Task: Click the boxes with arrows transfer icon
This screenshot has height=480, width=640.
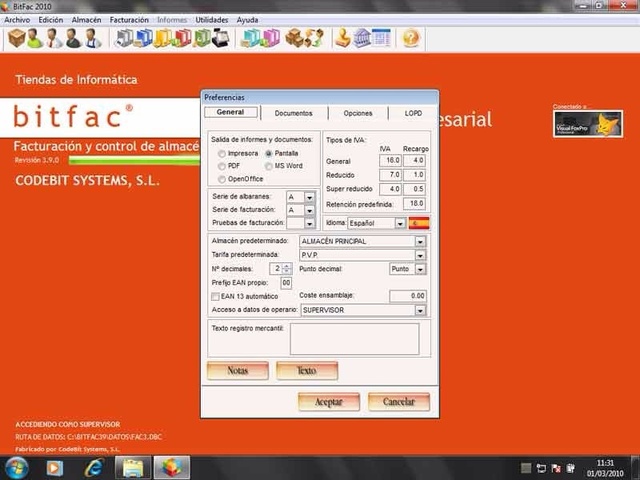Action: pyautogui.click(x=314, y=39)
